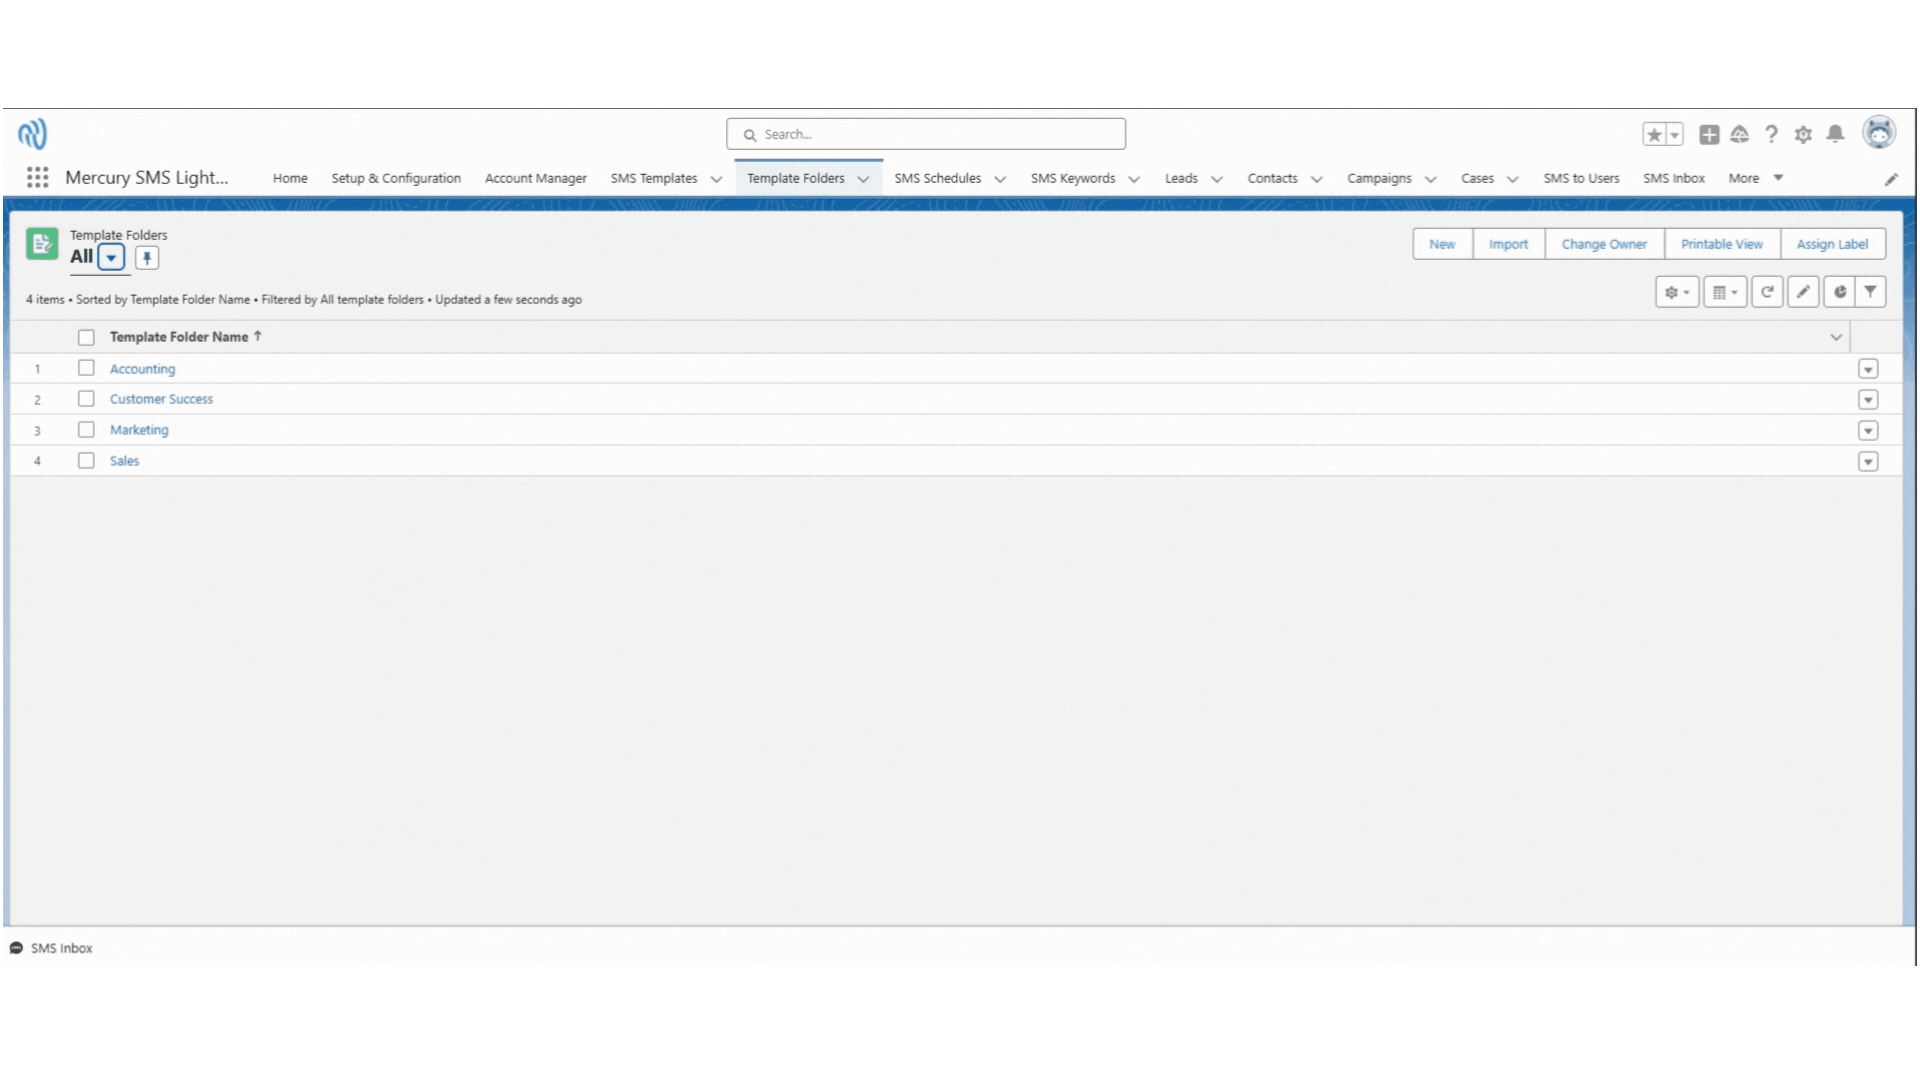Check the Sales row checkbox
Viewport: 1920px width, 1080px height.
tap(86, 461)
